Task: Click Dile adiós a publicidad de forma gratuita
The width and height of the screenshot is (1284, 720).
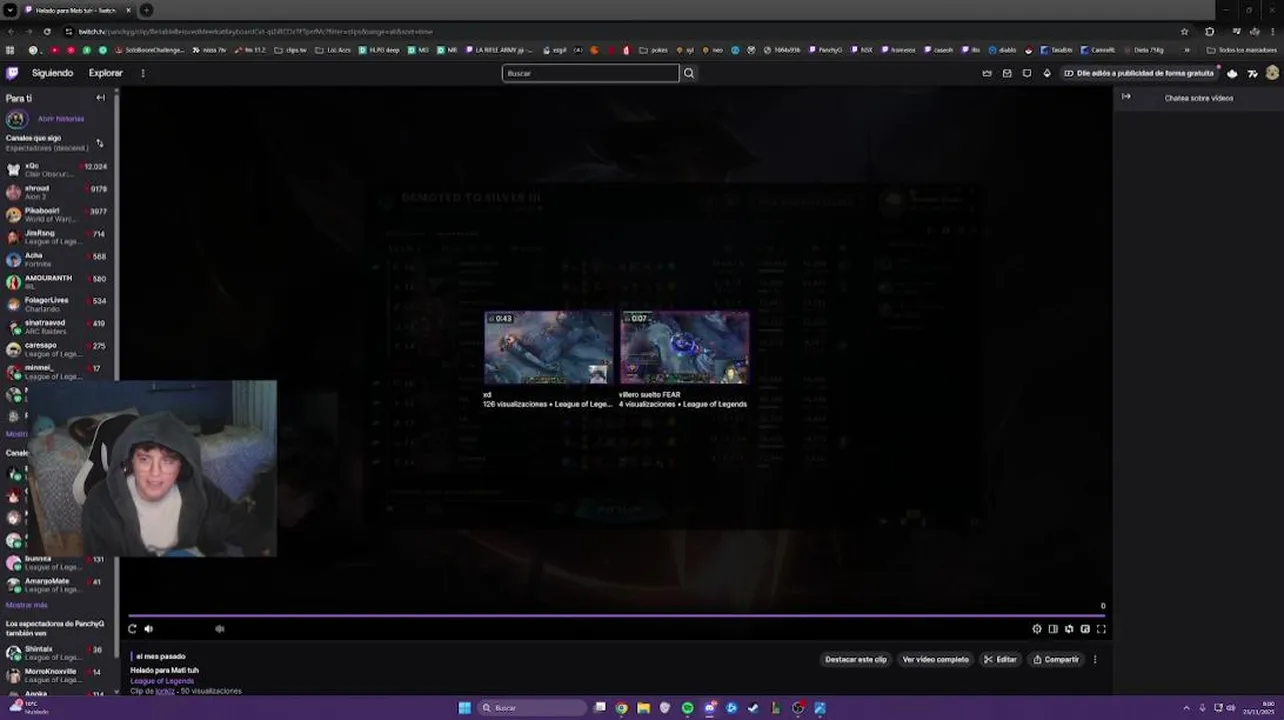Action: (x=1139, y=73)
